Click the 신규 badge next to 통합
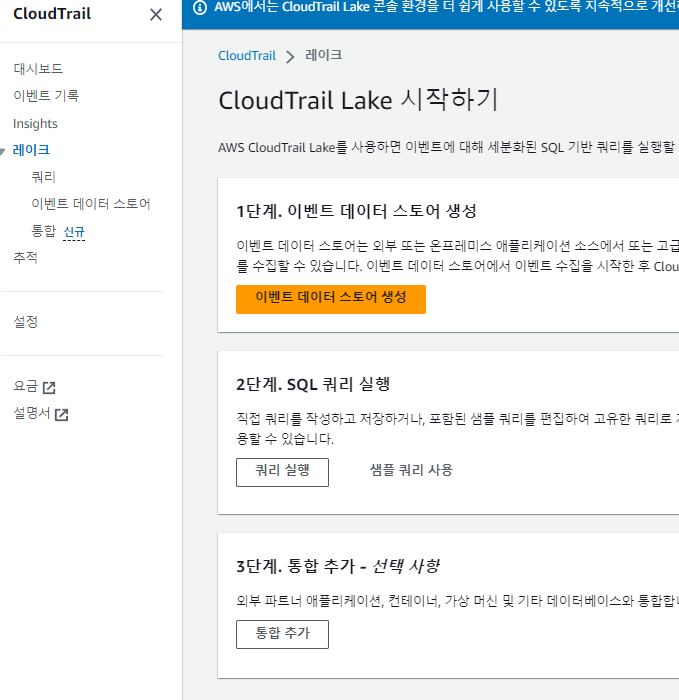Image resolution: width=679 pixels, height=700 pixels. 75,232
